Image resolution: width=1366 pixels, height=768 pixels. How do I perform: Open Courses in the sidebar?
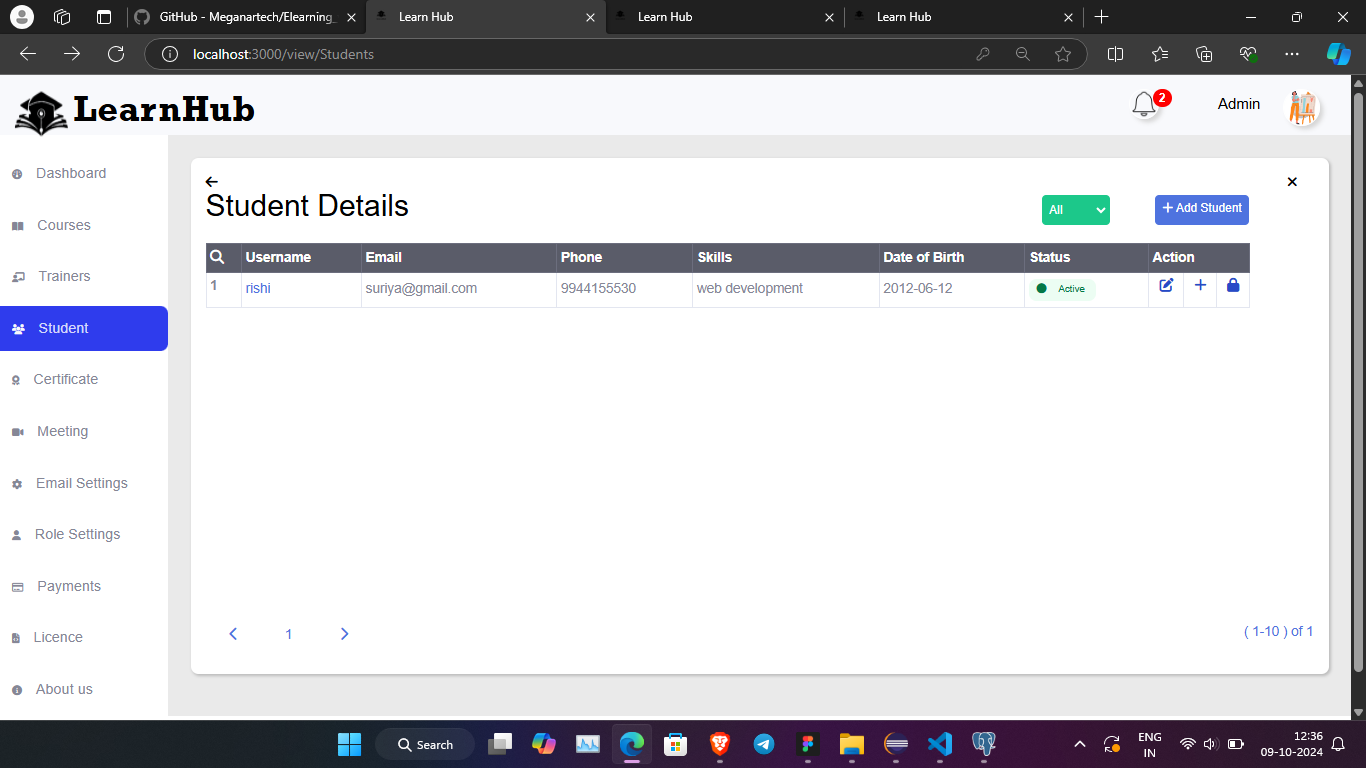pyautogui.click(x=63, y=226)
